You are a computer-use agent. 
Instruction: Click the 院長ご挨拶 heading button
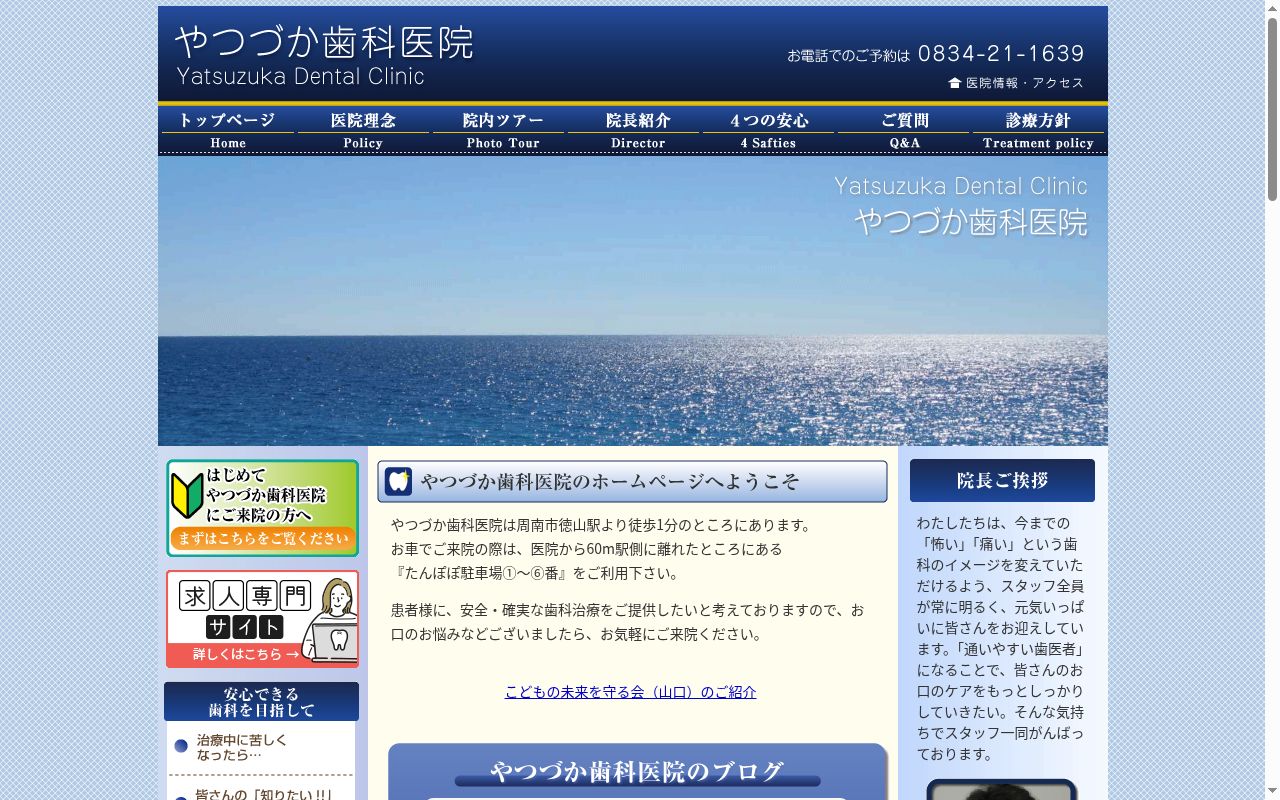pos(1002,481)
